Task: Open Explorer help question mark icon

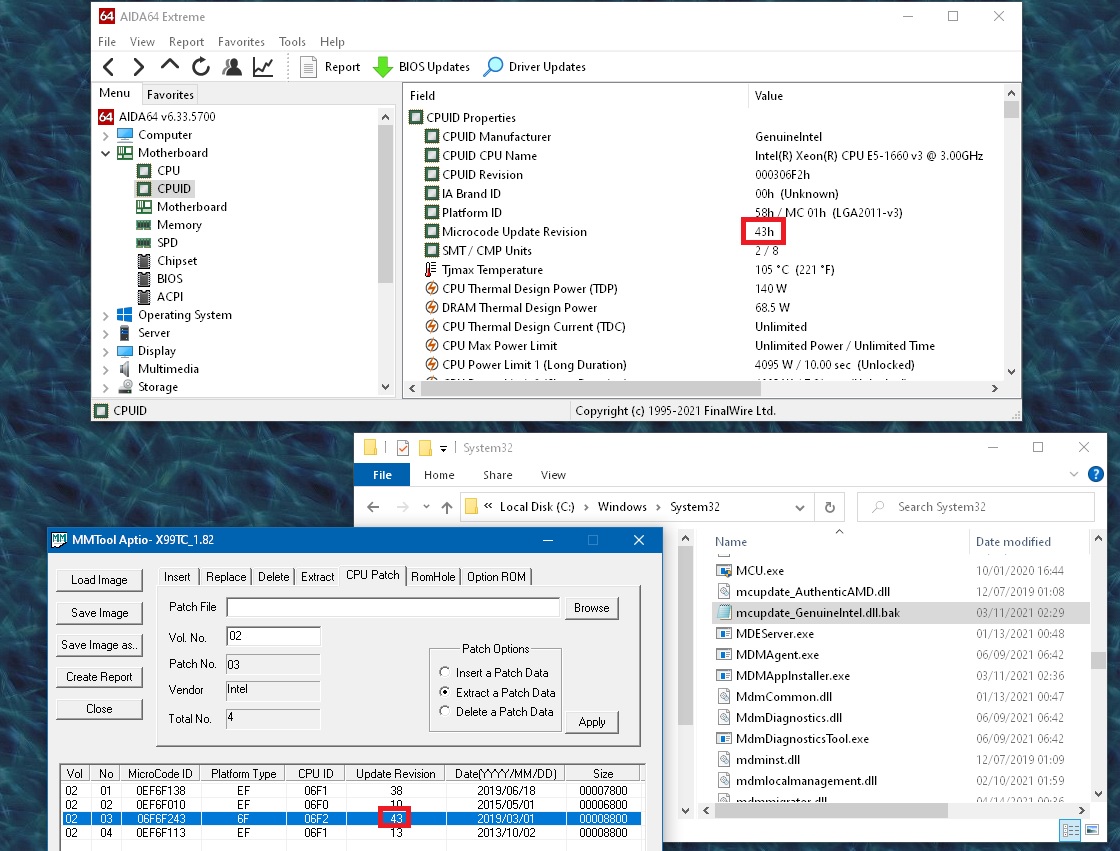Action: tap(1095, 474)
